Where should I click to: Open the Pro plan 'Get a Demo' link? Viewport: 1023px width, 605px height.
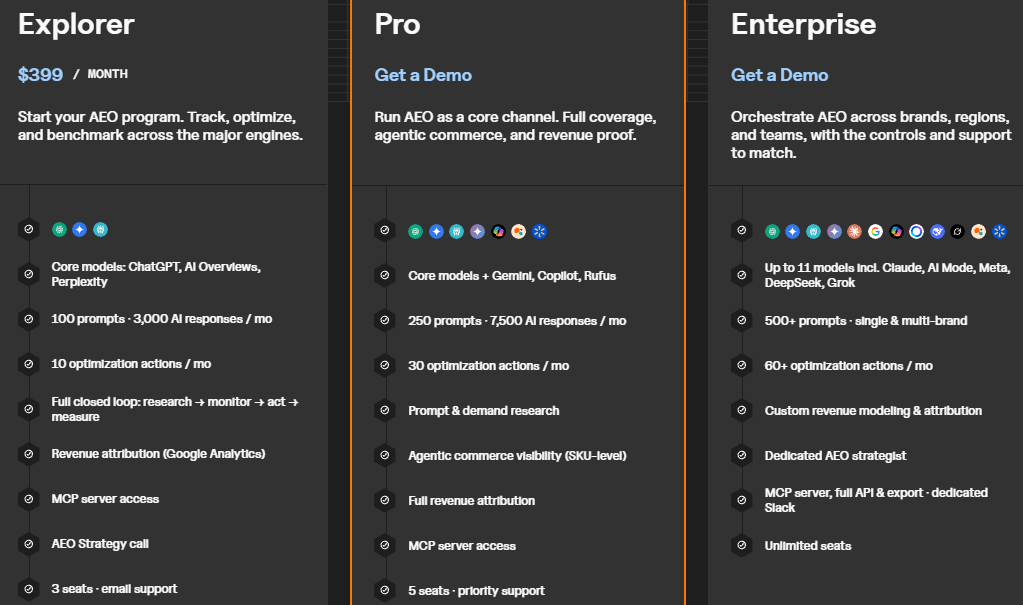coord(423,75)
